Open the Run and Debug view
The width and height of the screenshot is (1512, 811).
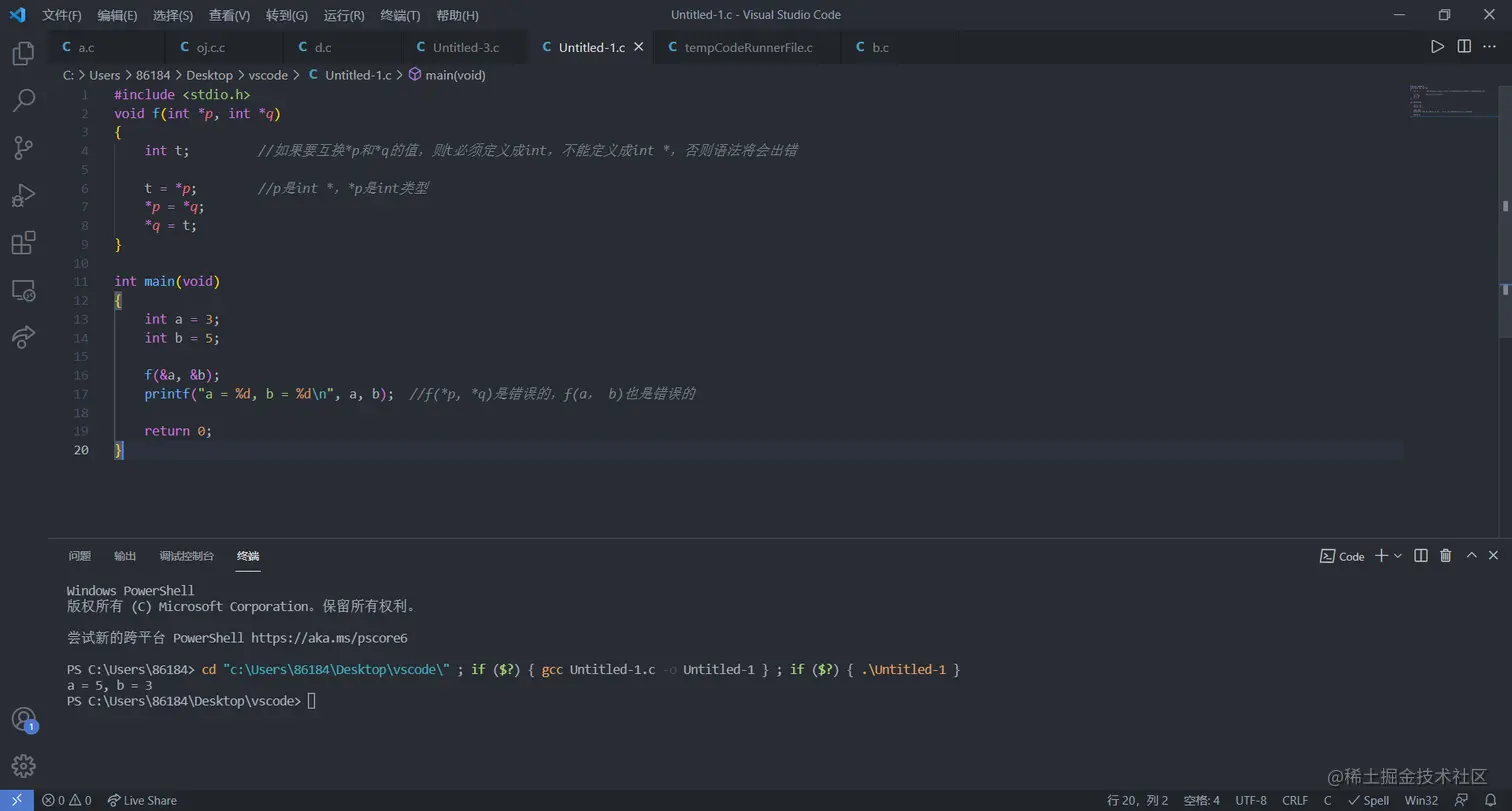pos(23,195)
